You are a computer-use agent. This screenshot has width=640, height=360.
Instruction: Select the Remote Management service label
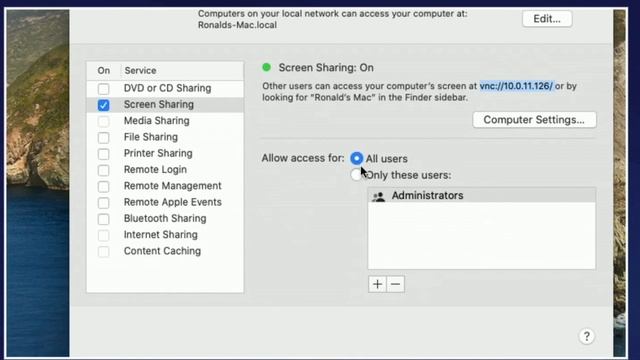click(173, 186)
